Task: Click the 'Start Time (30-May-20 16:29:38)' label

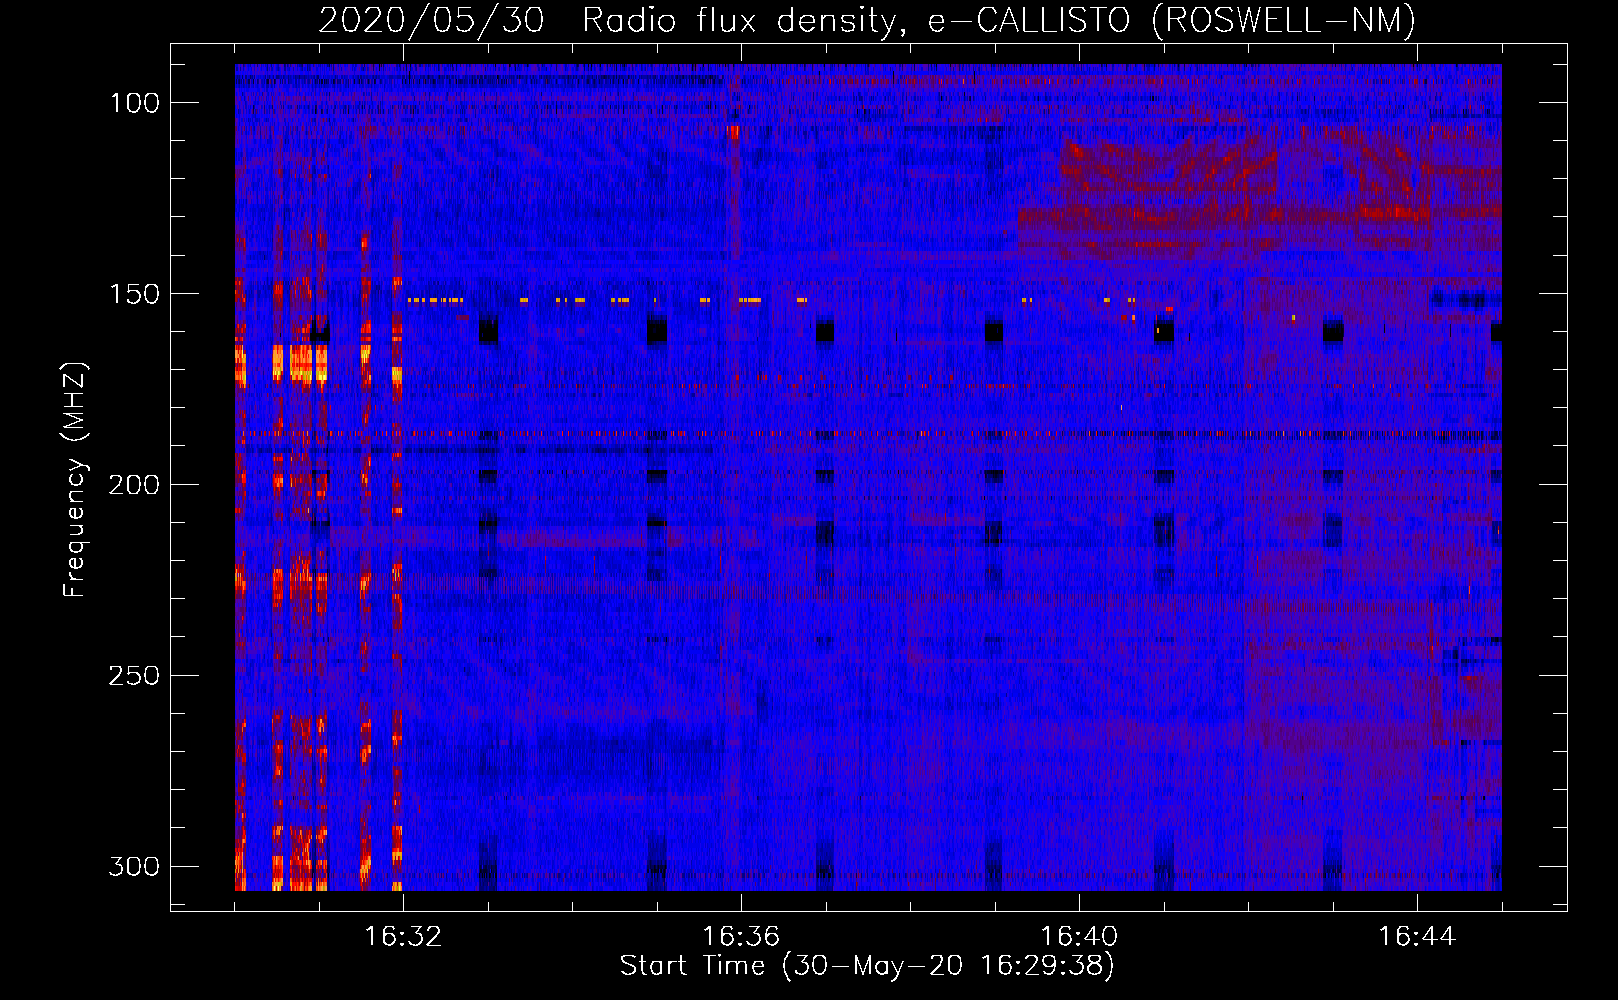Action: point(867,966)
